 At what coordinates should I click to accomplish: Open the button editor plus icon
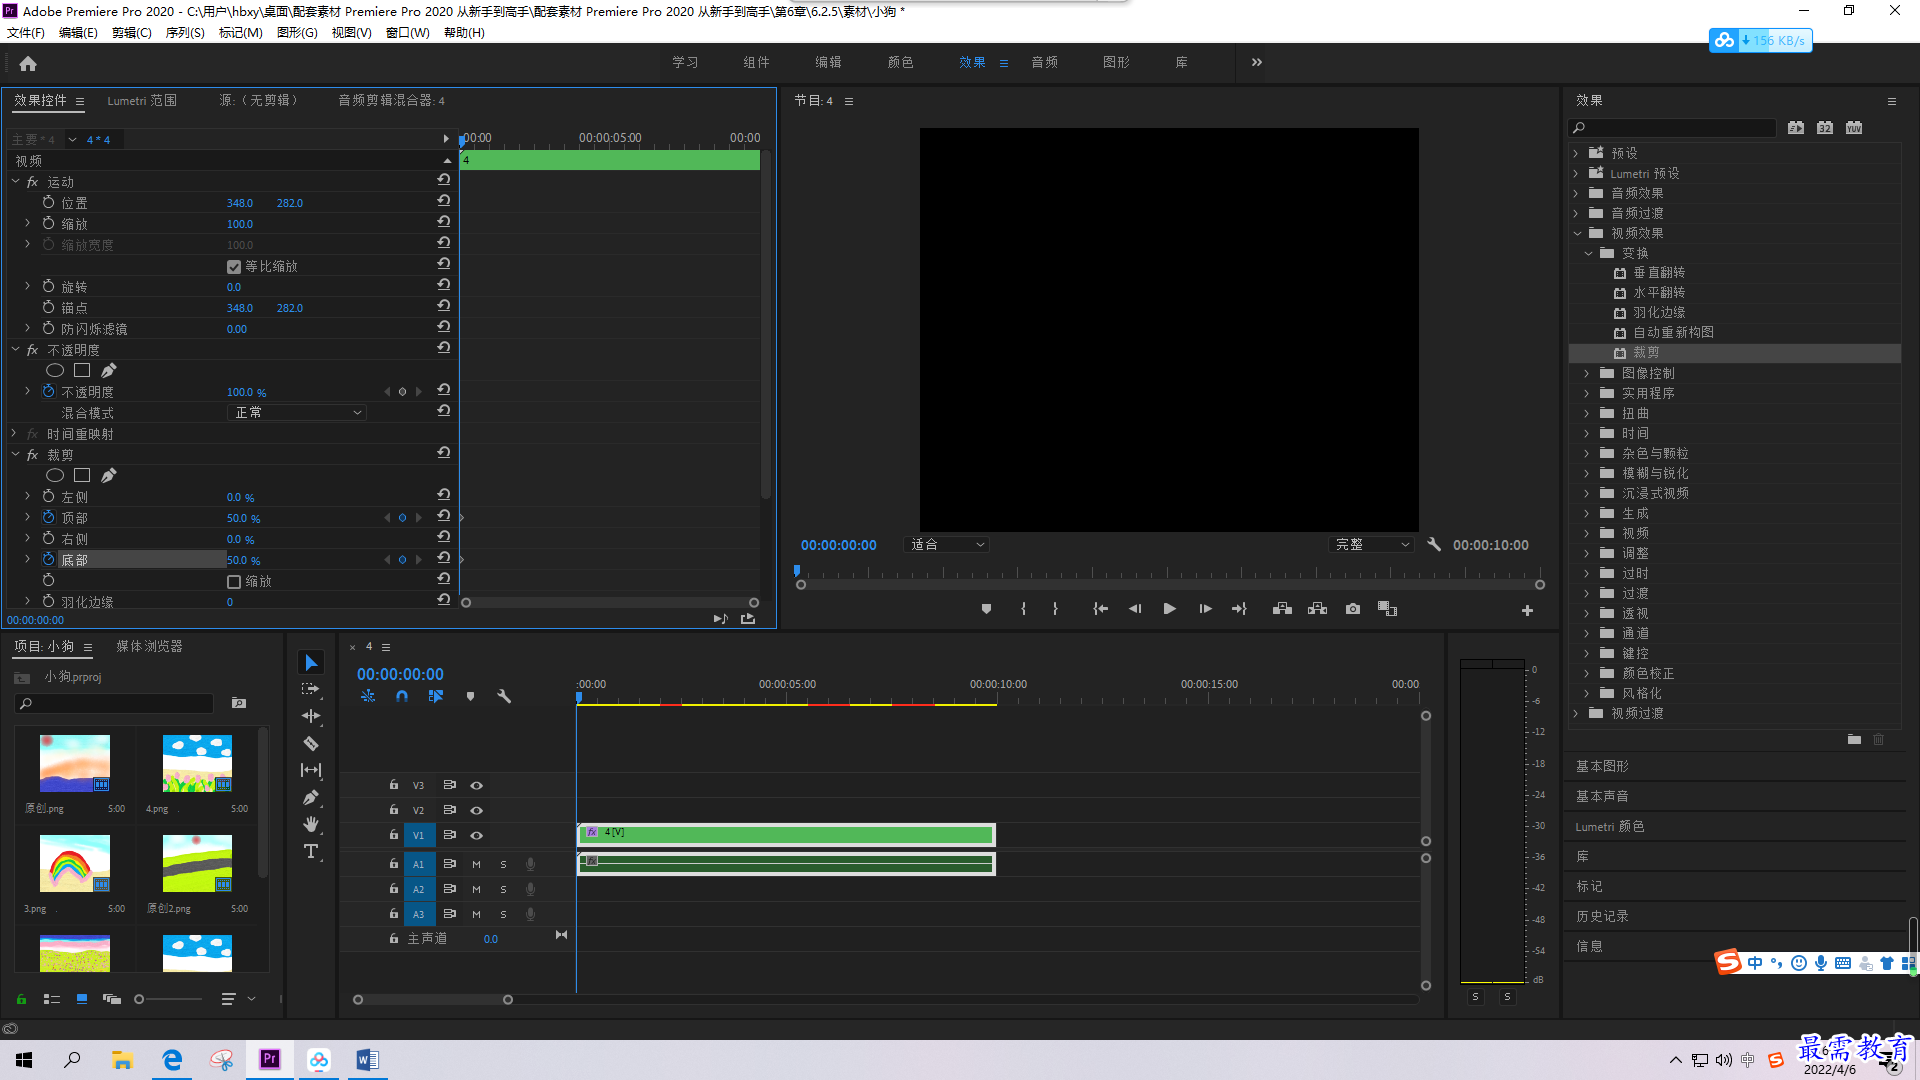[x=1527, y=610]
